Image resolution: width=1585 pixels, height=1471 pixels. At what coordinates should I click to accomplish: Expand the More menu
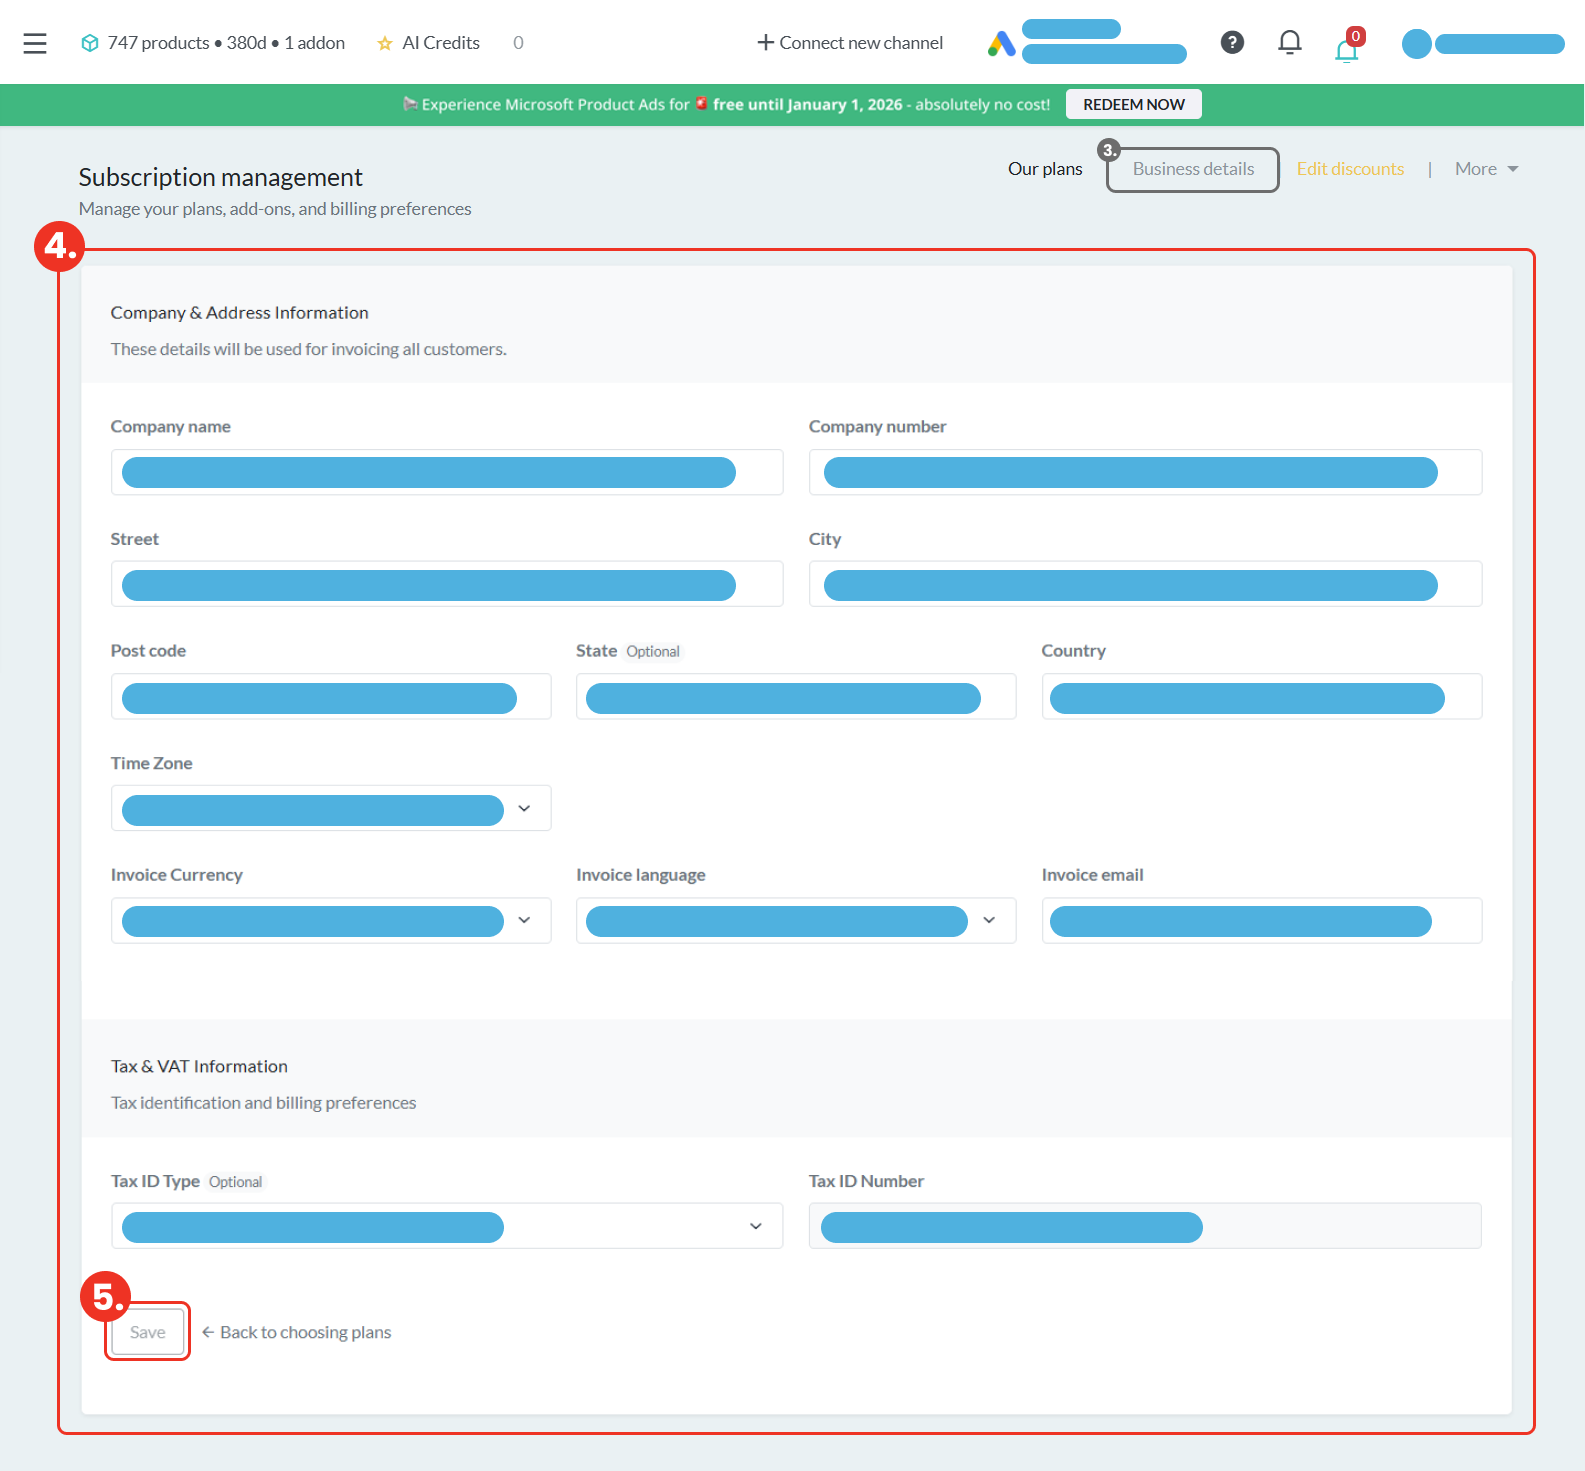tap(1486, 169)
